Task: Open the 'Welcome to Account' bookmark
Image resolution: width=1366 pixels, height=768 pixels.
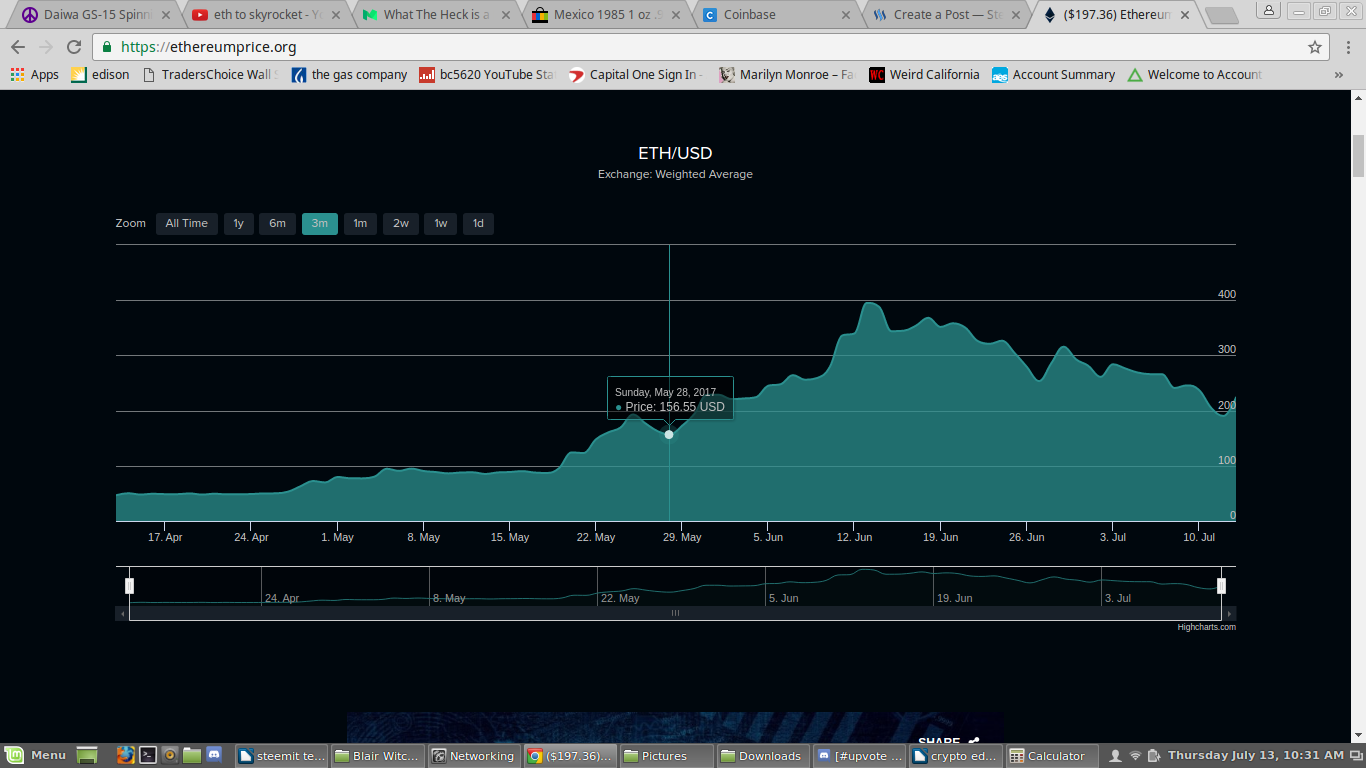Action: [1195, 75]
